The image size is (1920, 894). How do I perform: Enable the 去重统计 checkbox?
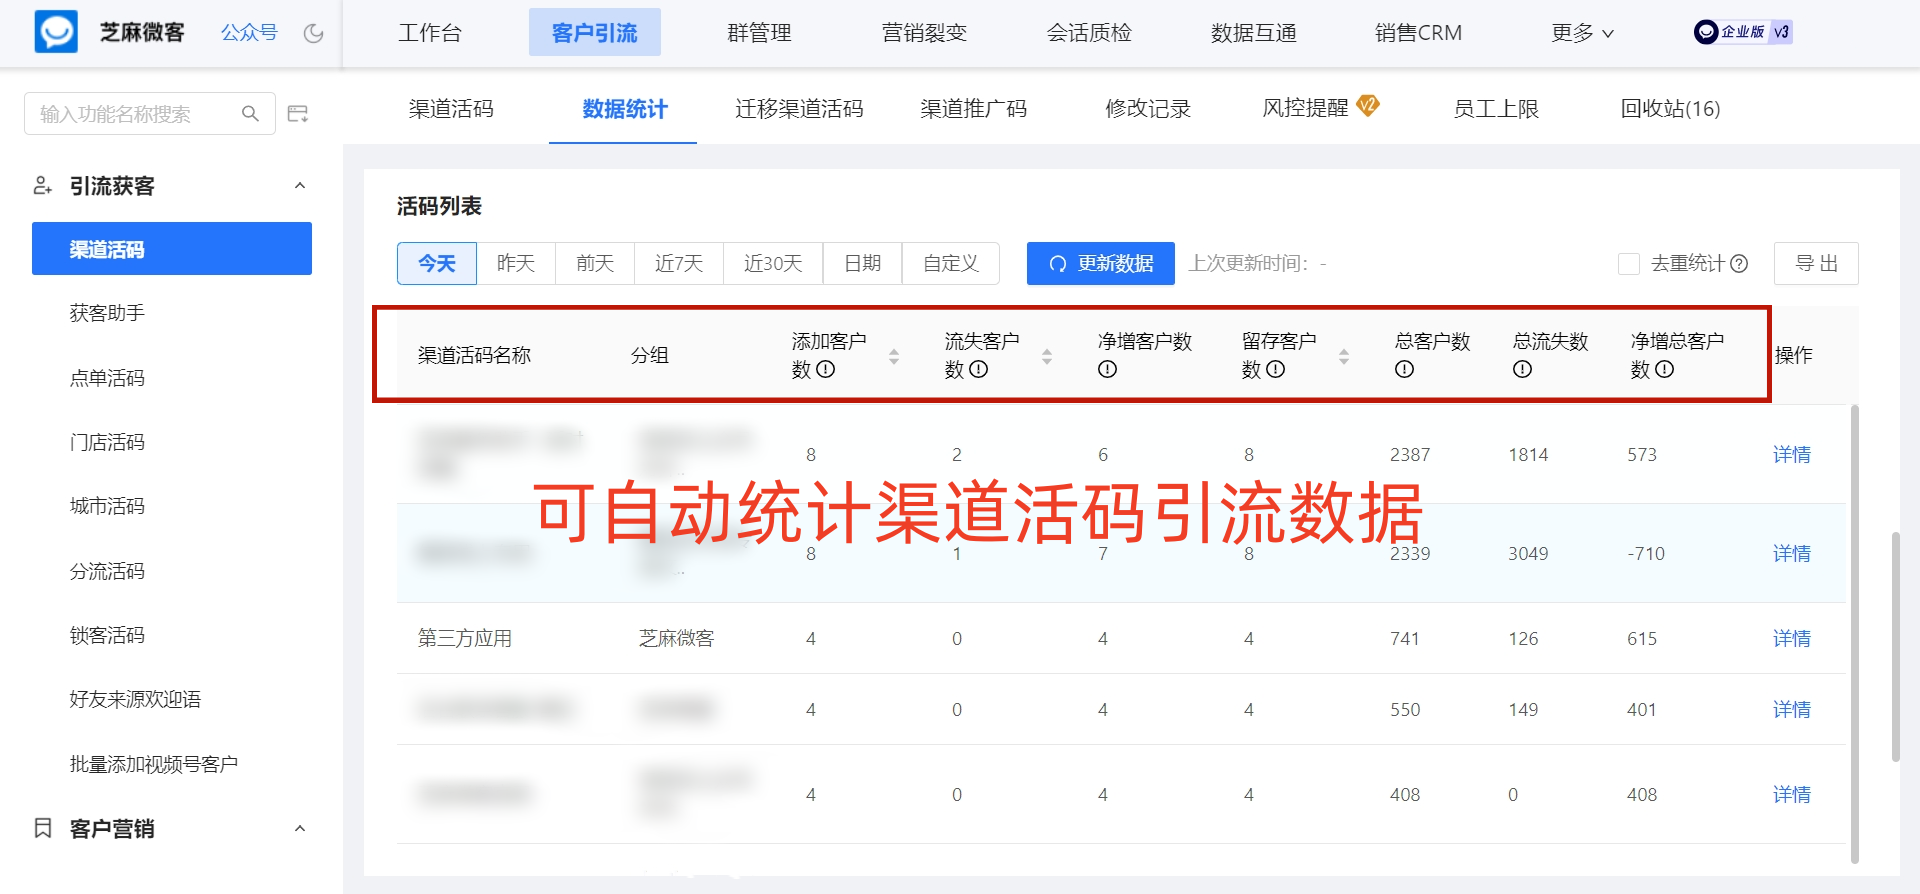1629,264
